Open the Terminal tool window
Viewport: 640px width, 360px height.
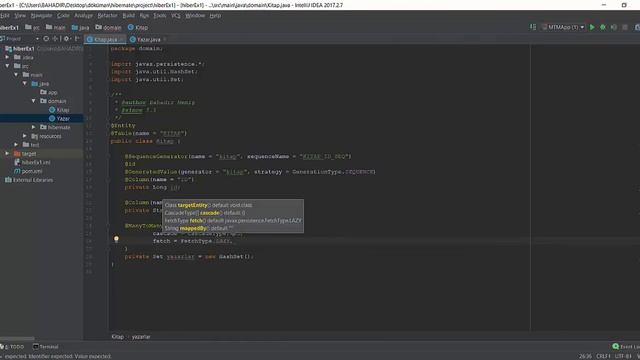pyautogui.click(x=46, y=347)
